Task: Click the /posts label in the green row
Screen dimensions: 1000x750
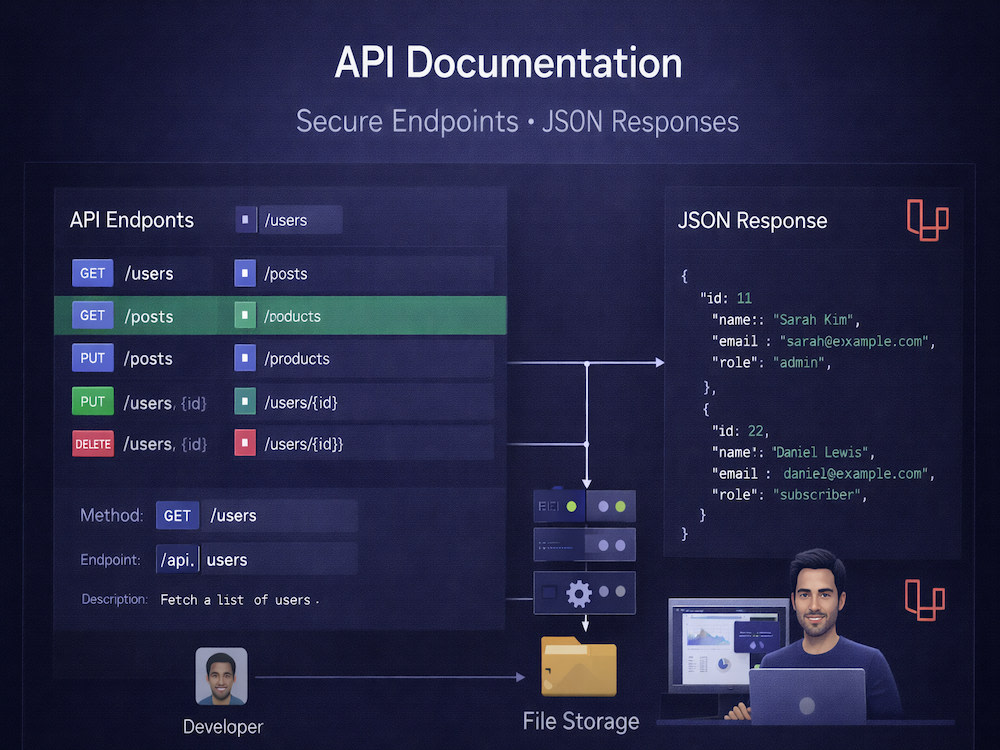Action: click(x=149, y=316)
